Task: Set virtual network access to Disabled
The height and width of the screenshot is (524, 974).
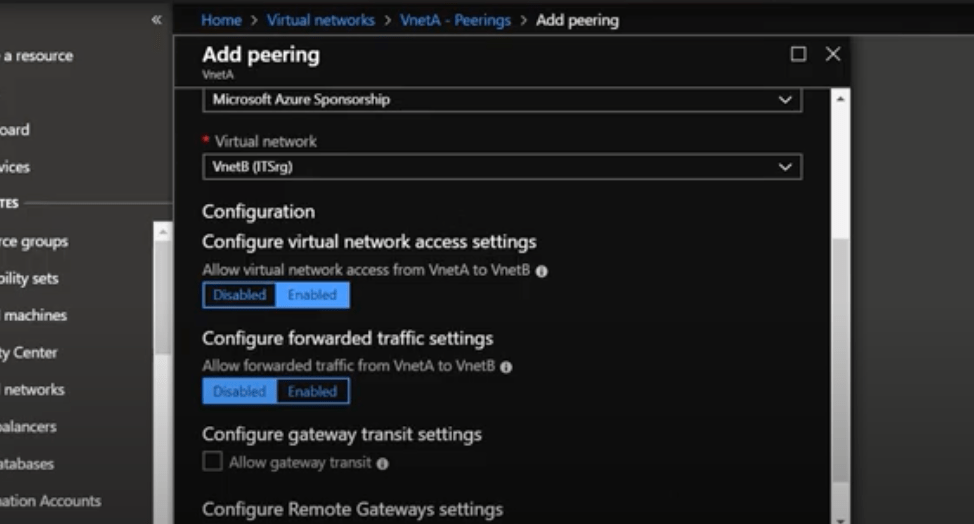Action: click(240, 295)
